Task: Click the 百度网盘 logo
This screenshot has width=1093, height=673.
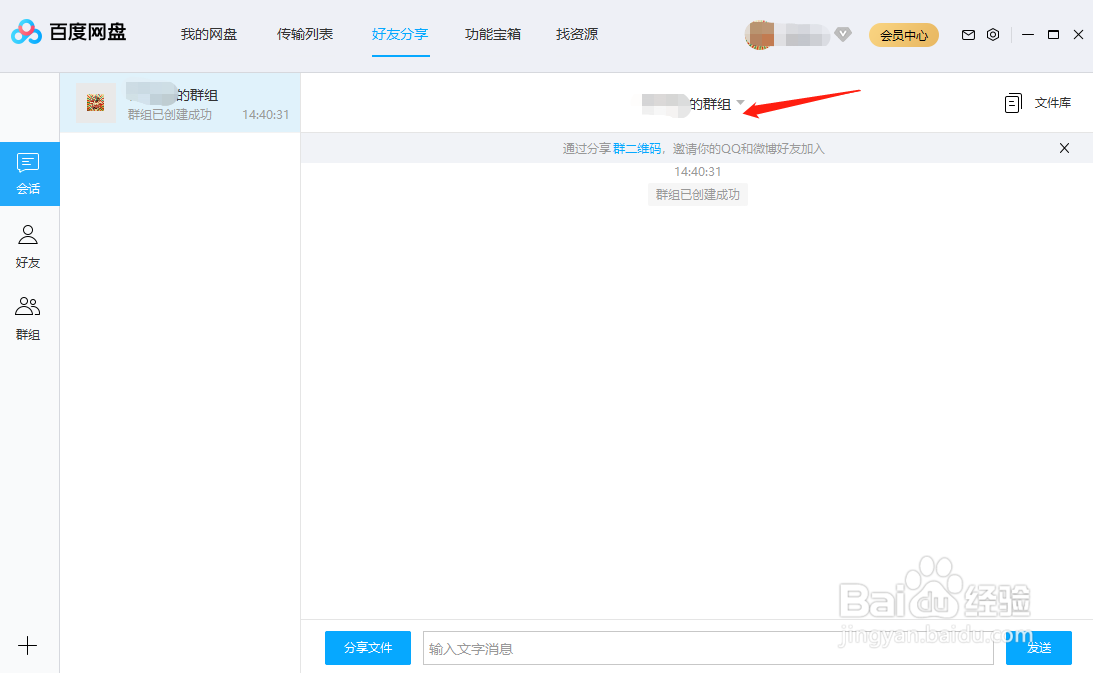Action: pos(68,32)
